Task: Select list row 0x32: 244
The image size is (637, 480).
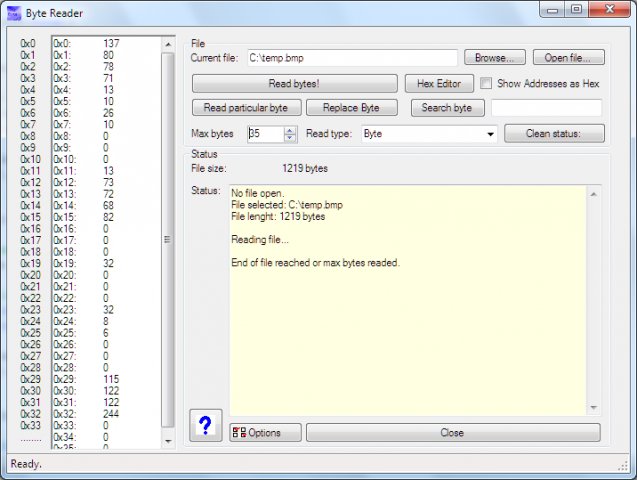Action: tap(107, 414)
